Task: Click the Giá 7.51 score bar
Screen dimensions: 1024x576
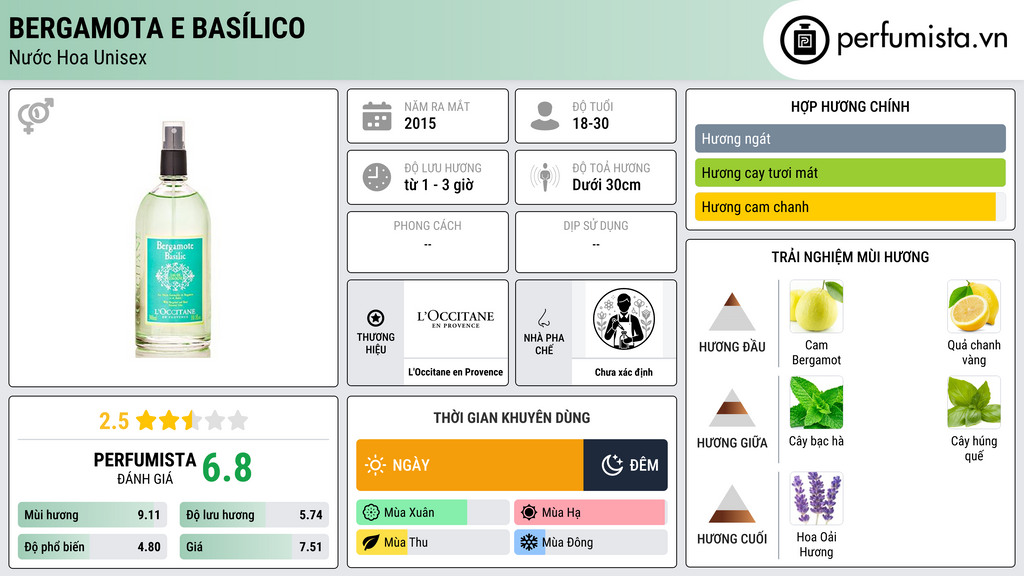Action: [x=254, y=547]
